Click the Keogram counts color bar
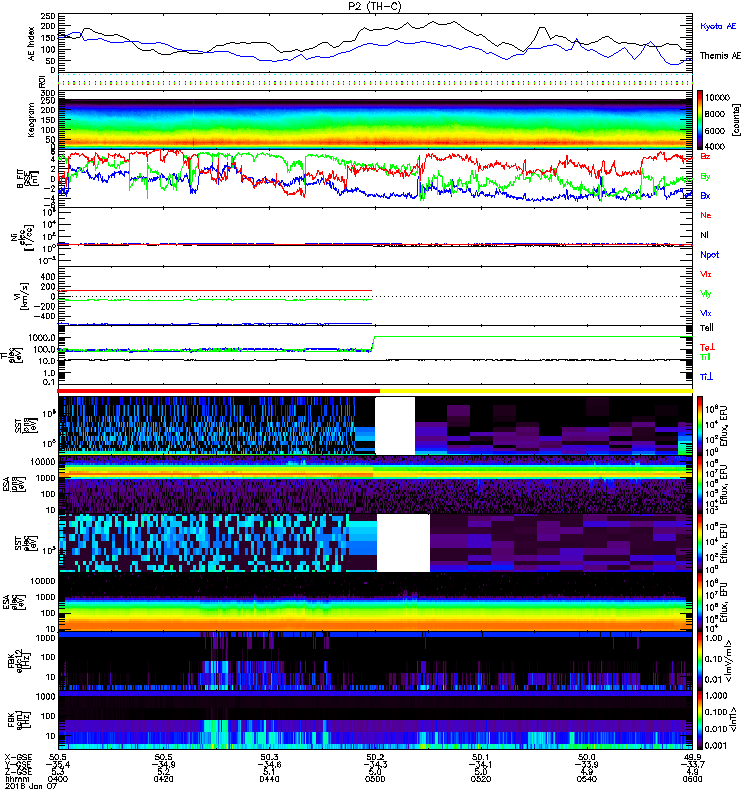Image resolution: width=750 pixels, height=800 pixels. [699, 120]
